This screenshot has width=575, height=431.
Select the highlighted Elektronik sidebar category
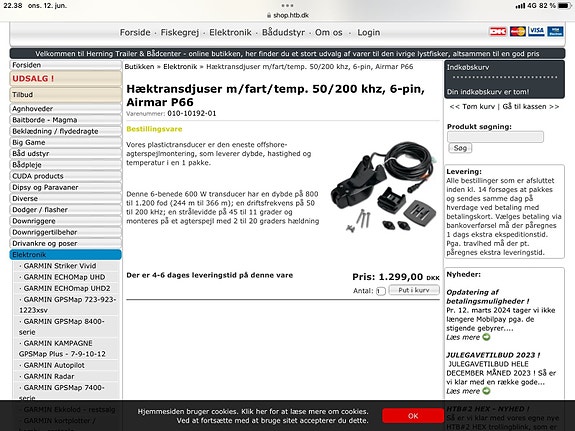(66, 255)
